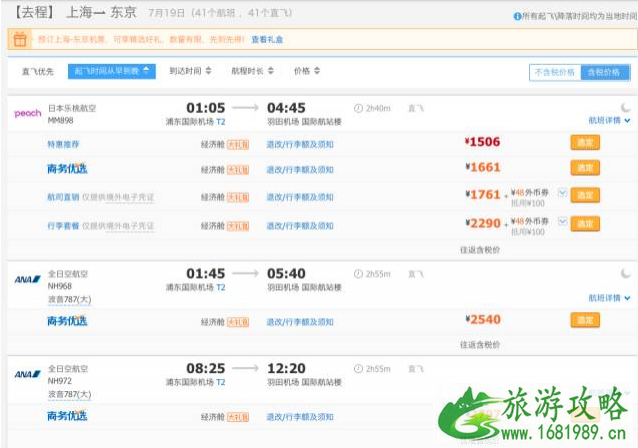Click clock duration icon for NH968 flight
638x448 pixels.
point(358,274)
